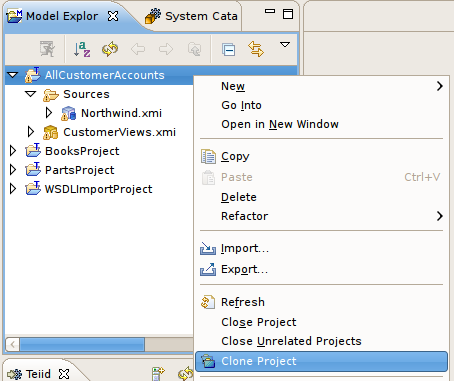Click the PartsProject folder icon
Image resolution: width=454 pixels, height=381 pixels.
pos(33,169)
